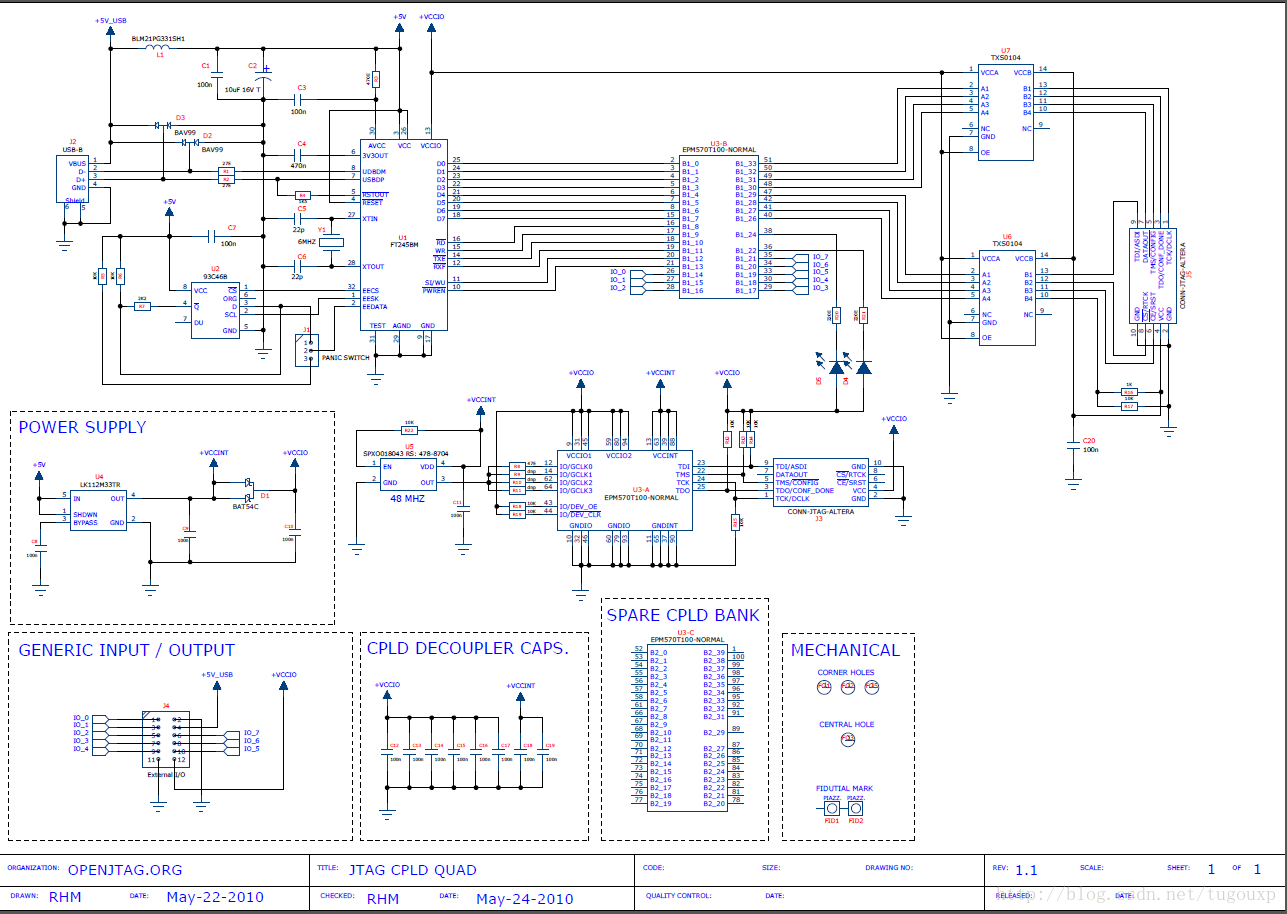1287x914 pixels.
Task: Click the CENTRAL HOLE label
Action: coord(847,724)
